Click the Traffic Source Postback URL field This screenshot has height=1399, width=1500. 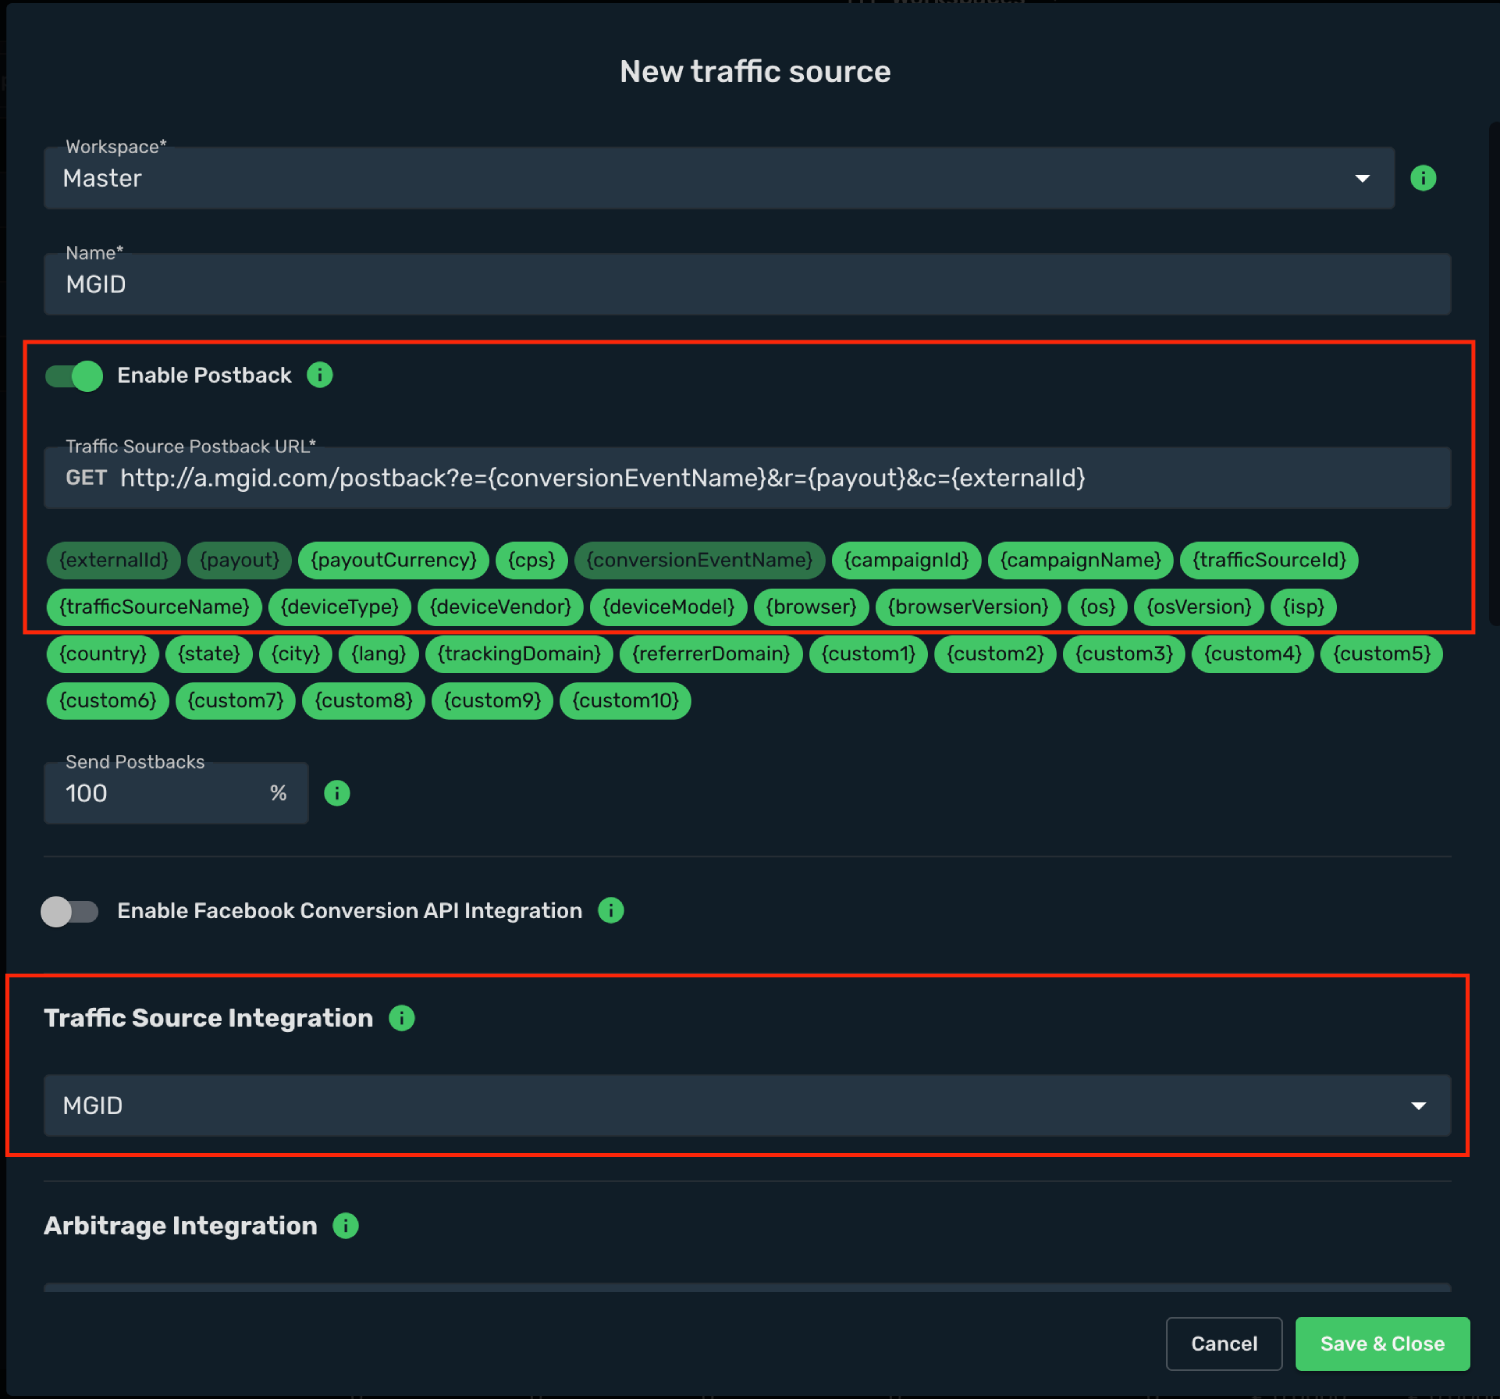coord(747,478)
